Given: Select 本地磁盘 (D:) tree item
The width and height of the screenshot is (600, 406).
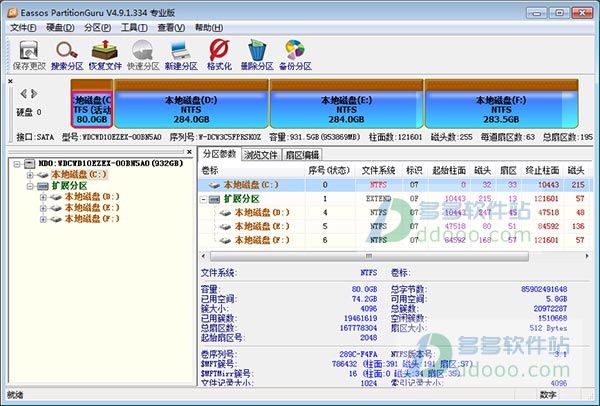Looking at the screenshot, I should coord(92,197).
